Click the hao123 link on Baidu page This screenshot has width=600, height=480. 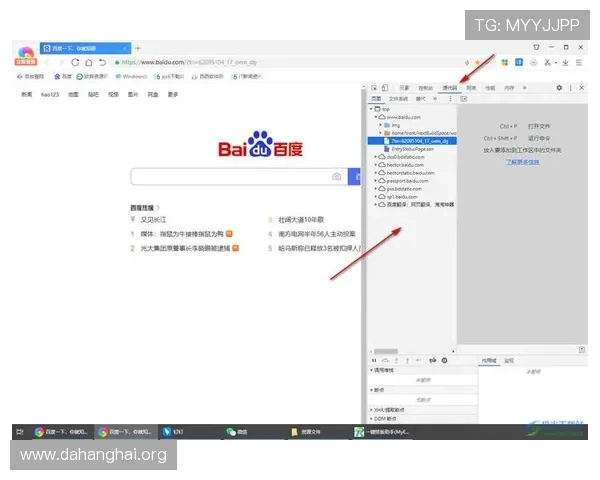[50, 95]
